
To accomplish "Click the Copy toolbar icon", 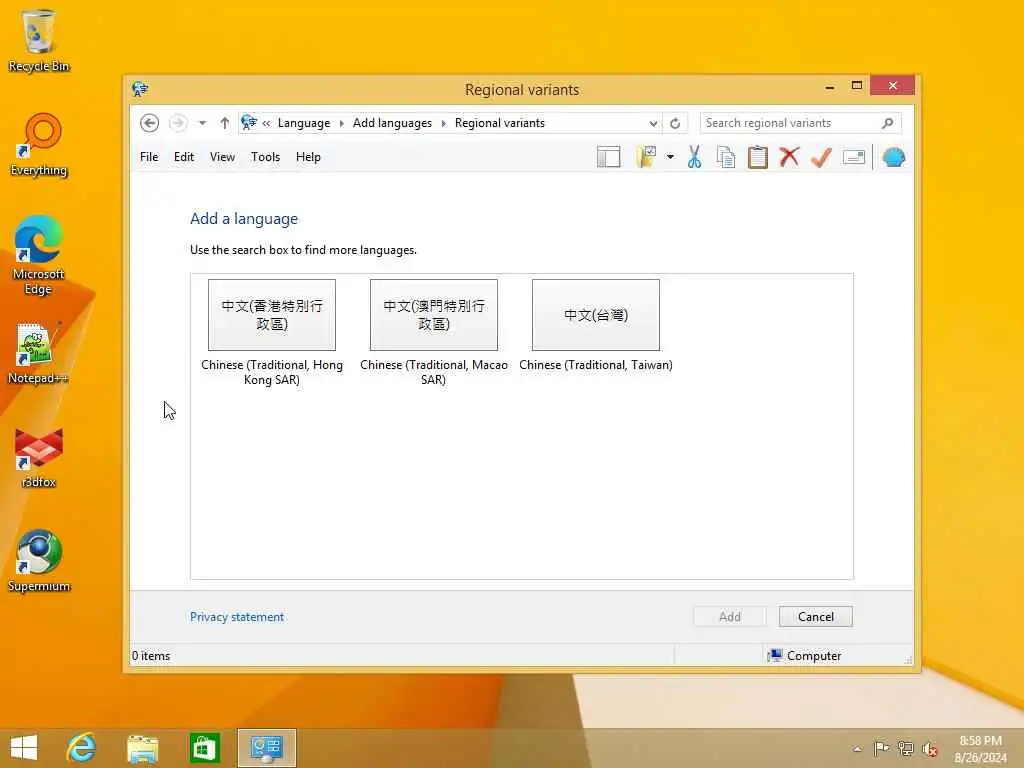I will [x=726, y=157].
